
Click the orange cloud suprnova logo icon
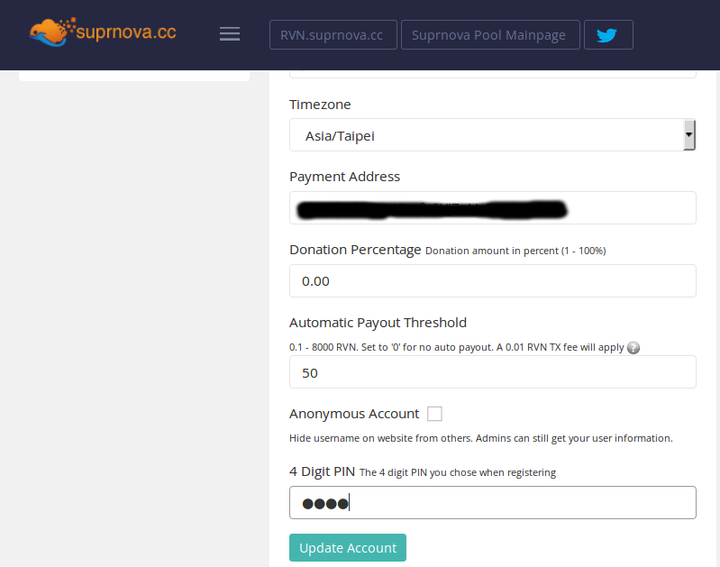pyautogui.click(x=51, y=32)
